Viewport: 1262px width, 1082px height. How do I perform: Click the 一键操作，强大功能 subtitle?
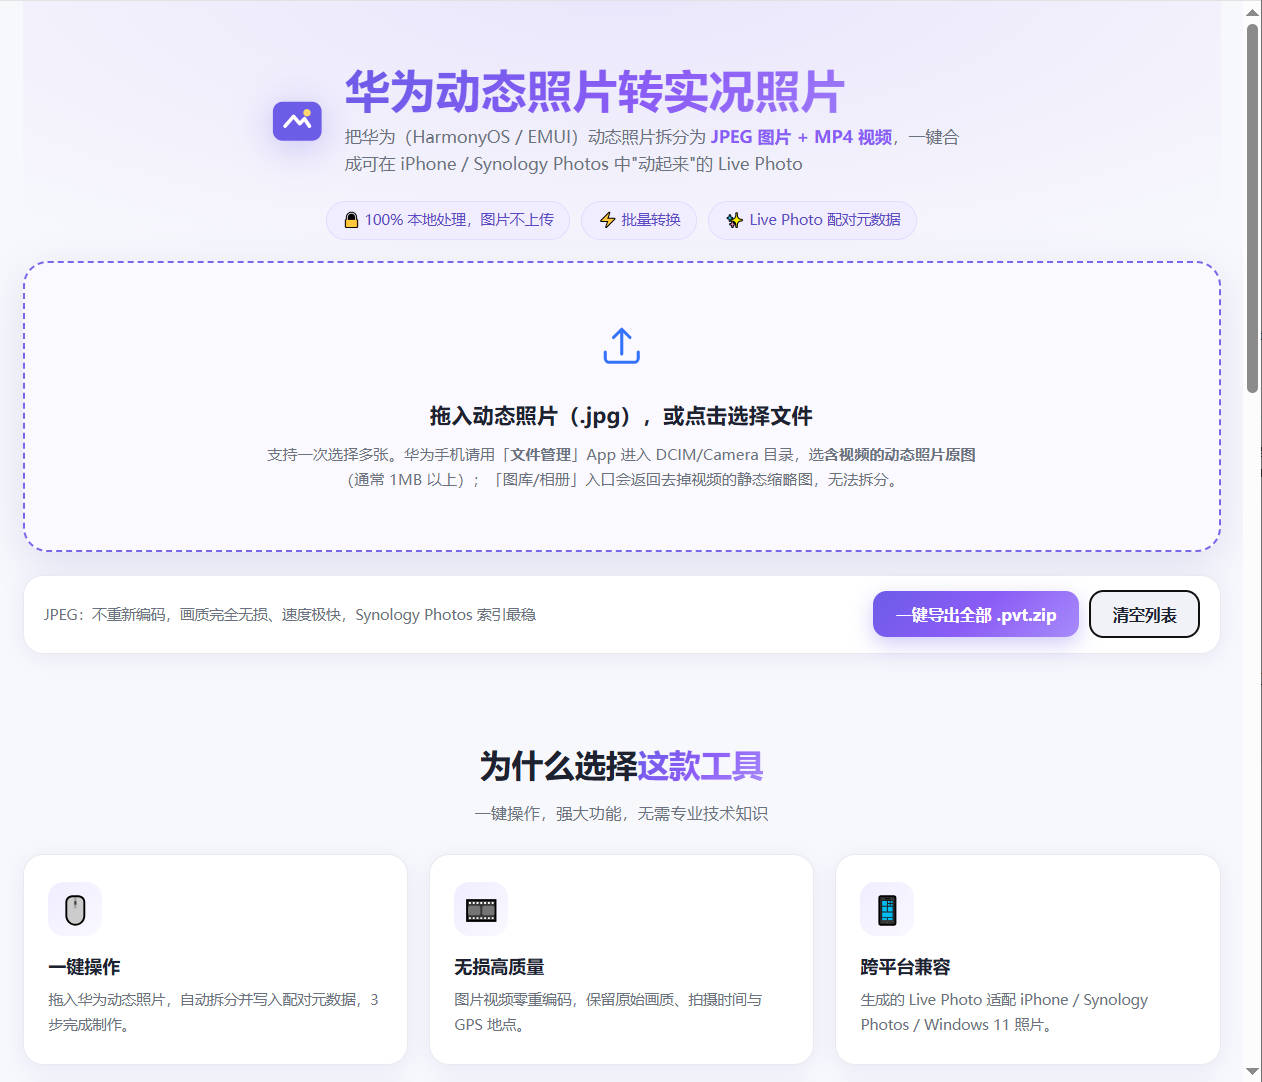[622, 814]
